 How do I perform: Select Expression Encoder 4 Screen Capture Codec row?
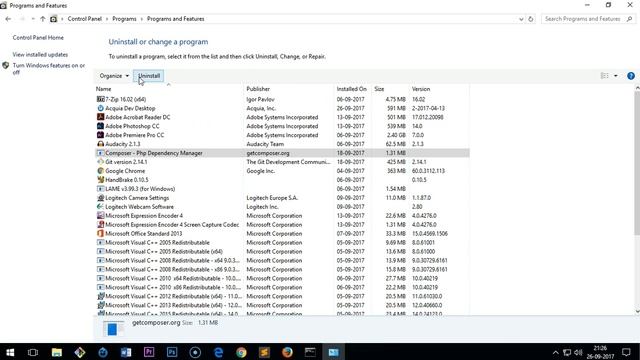pos(282,225)
